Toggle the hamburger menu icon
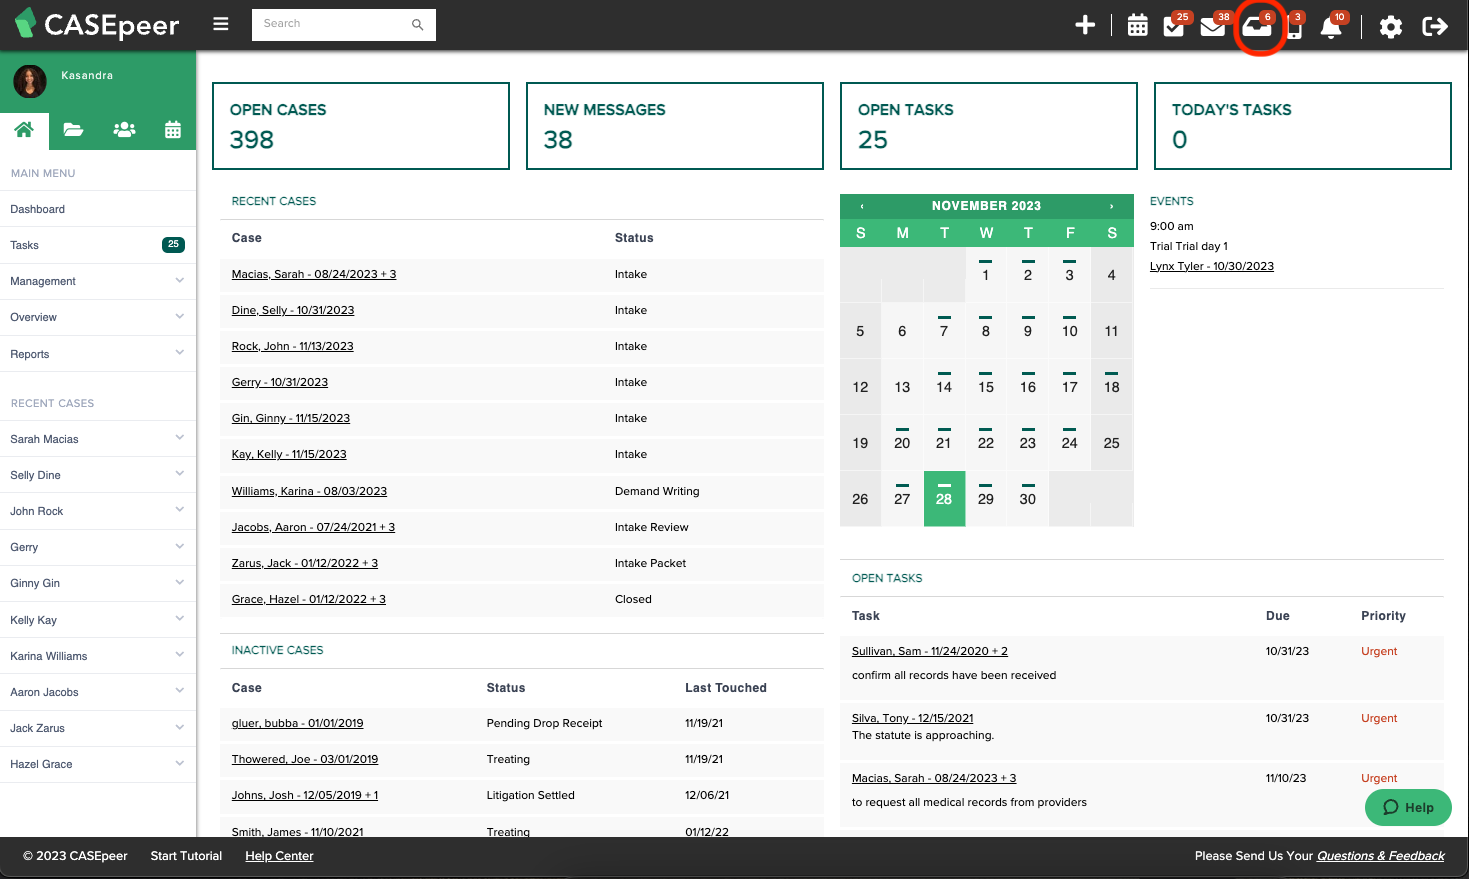 [x=221, y=24]
